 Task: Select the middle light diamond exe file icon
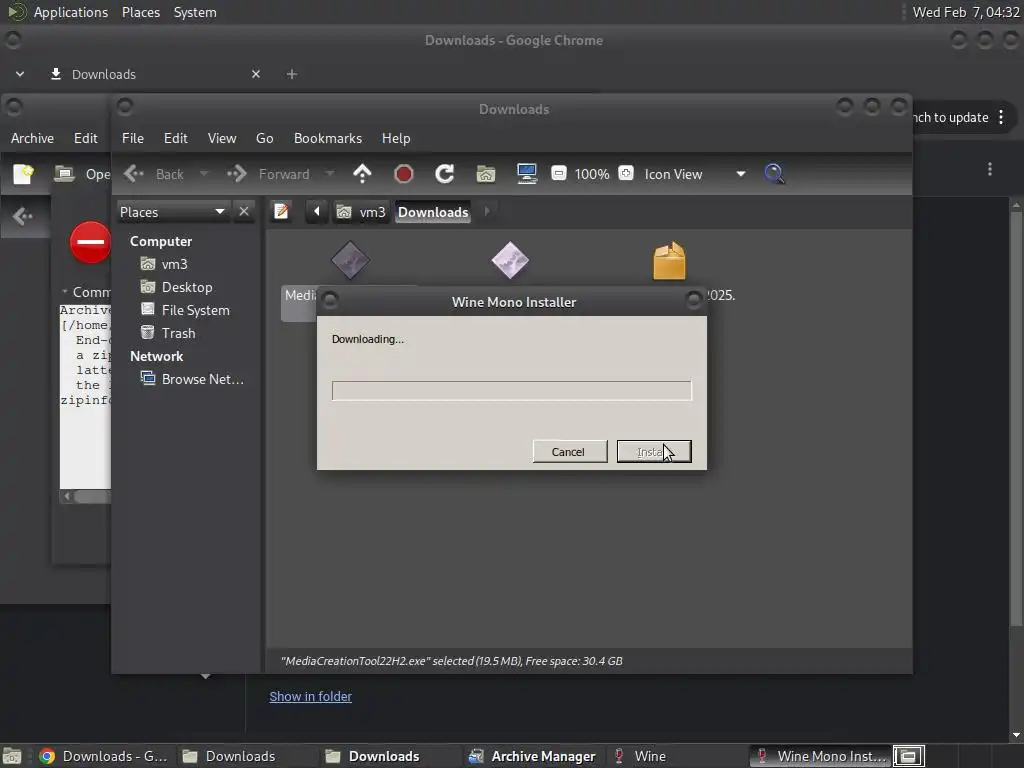click(510, 260)
